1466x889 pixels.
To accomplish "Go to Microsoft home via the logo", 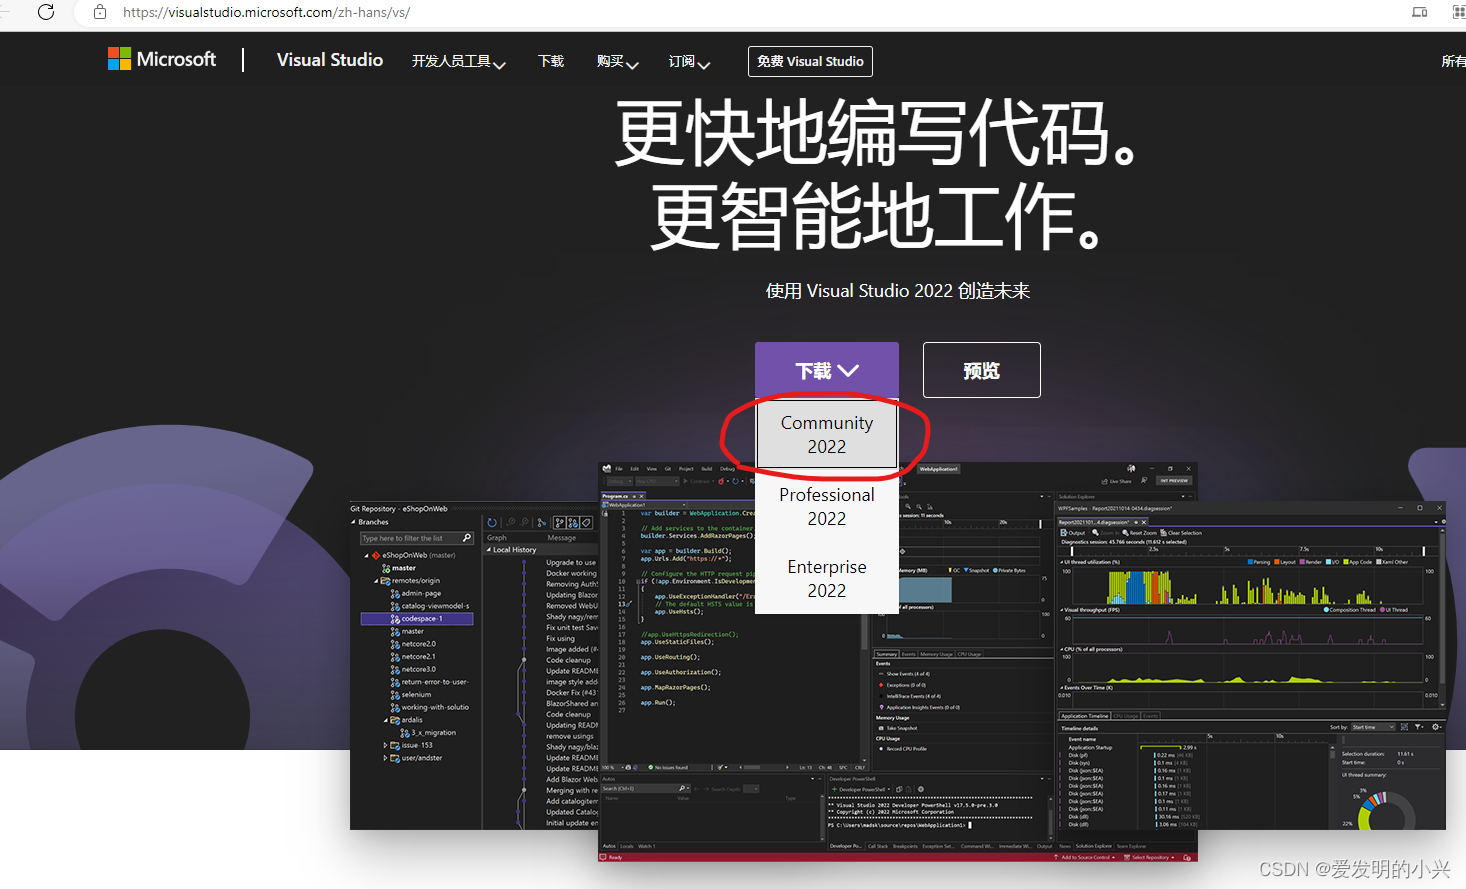I will [162, 59].
